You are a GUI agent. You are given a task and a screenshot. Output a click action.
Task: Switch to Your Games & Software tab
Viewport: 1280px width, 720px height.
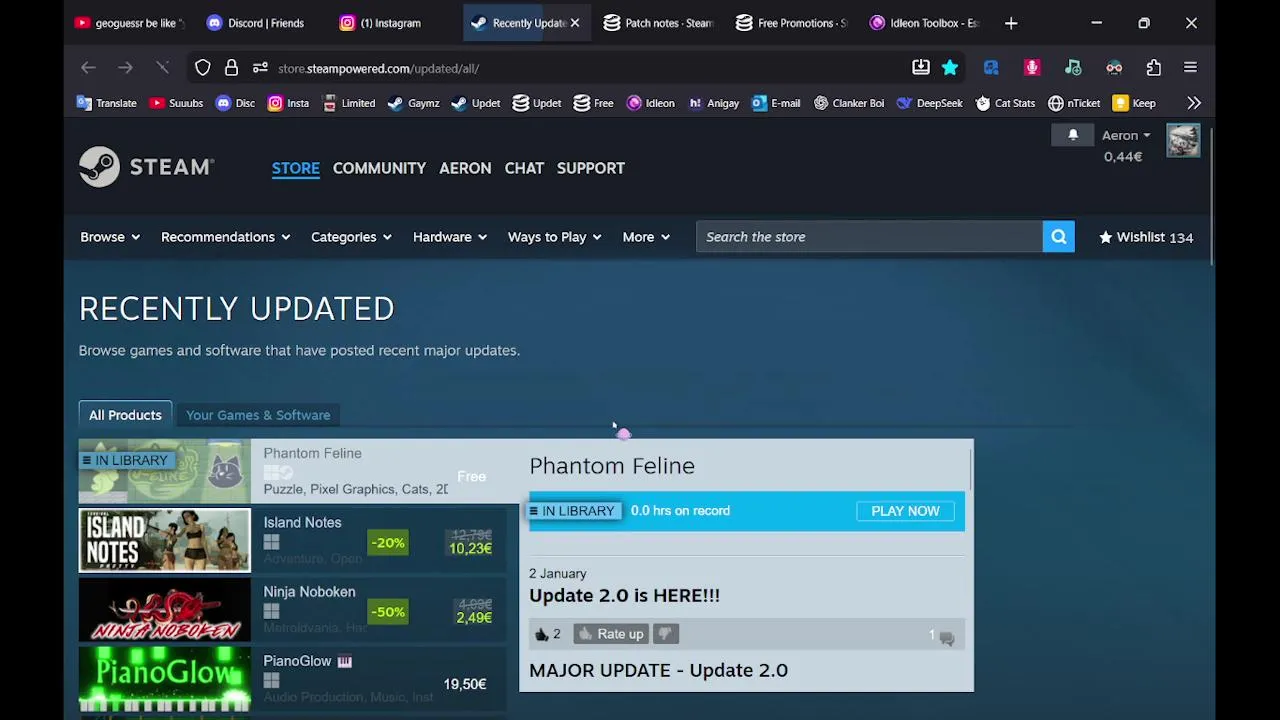[258, 415]
